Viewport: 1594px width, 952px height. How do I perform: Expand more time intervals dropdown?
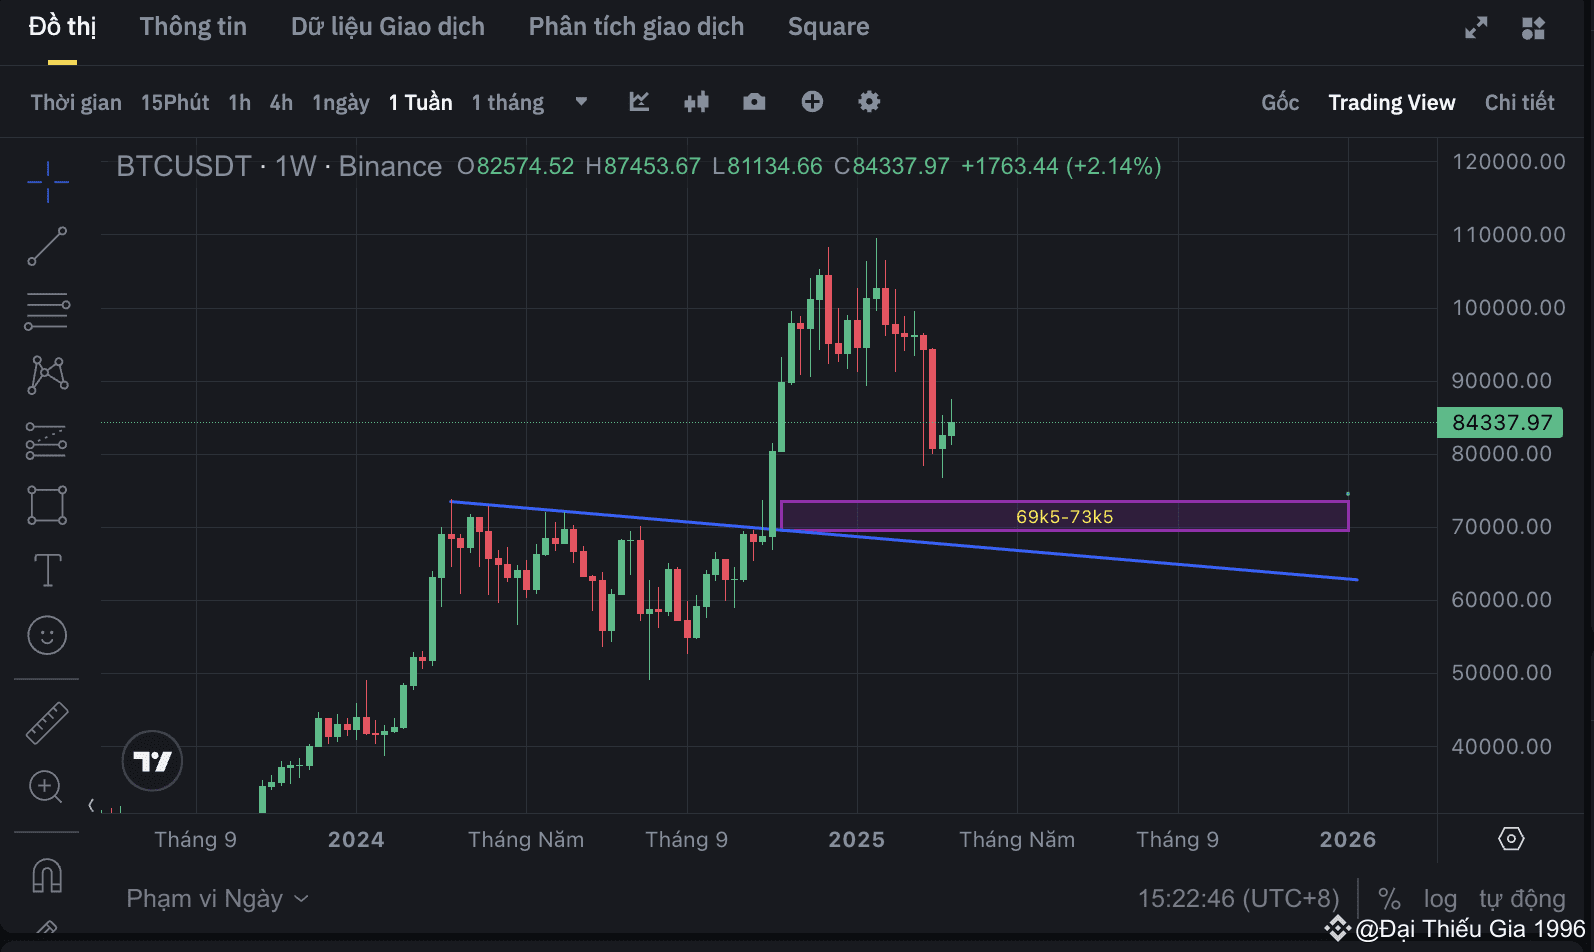(581, 102)
